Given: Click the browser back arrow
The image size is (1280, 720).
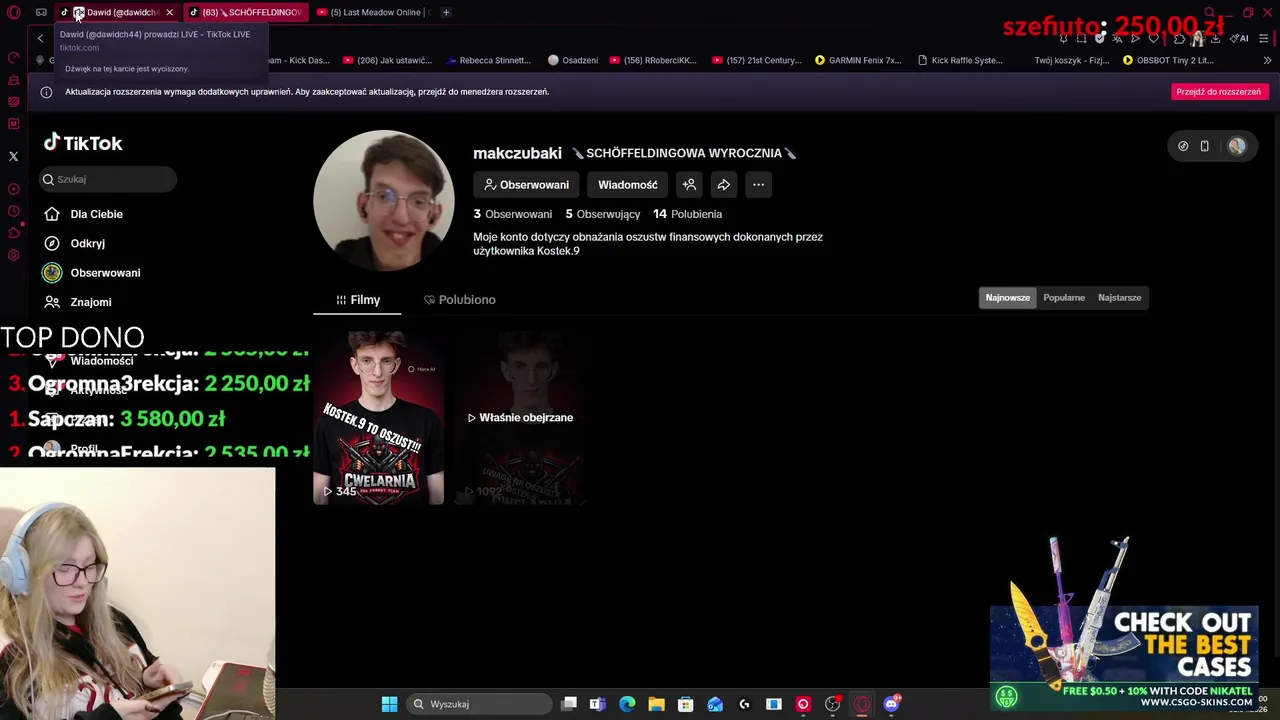Looking at the screenshot, I should 40,38.
